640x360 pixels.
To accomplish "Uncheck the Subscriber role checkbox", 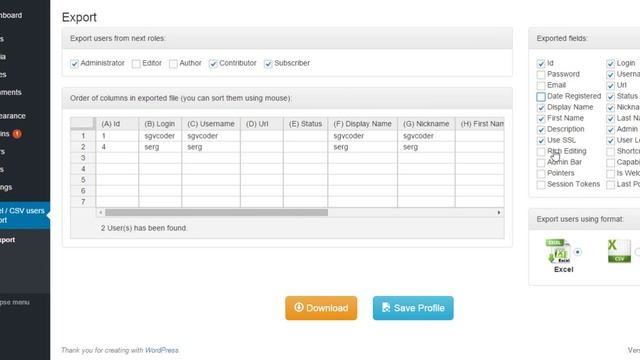I will tap(268, 64).
